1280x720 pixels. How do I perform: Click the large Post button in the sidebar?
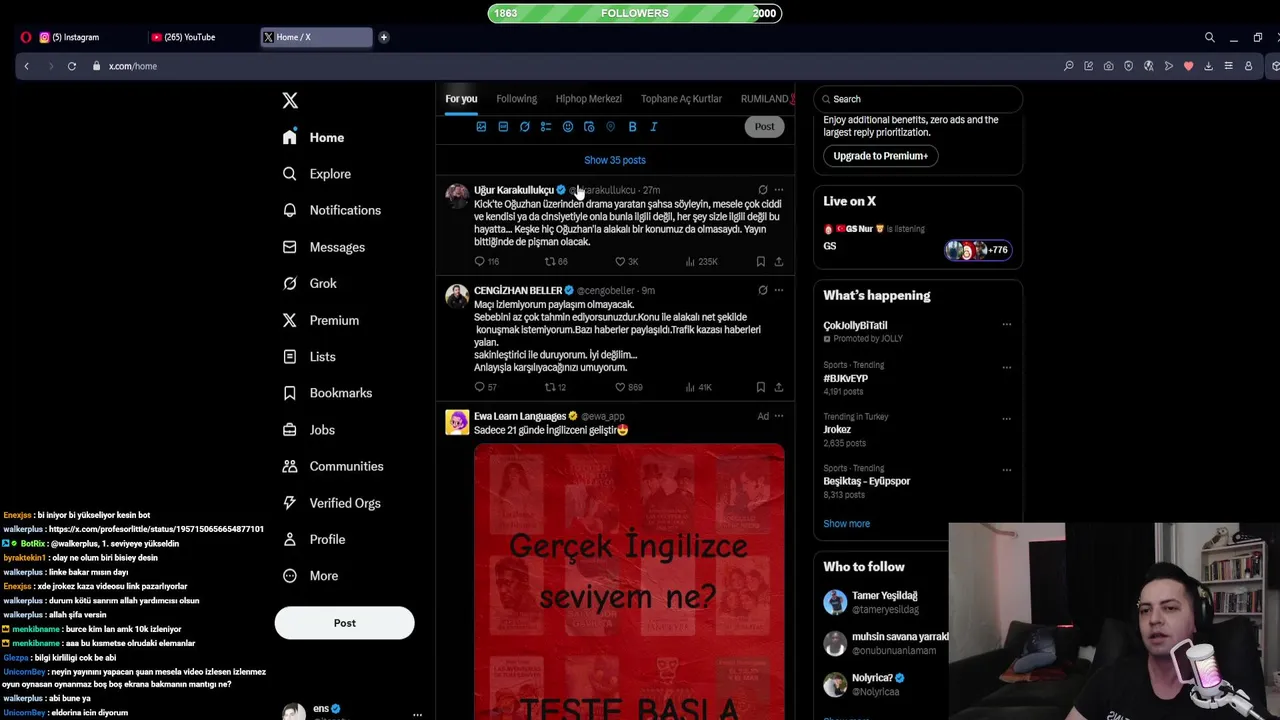pos(344,623)
